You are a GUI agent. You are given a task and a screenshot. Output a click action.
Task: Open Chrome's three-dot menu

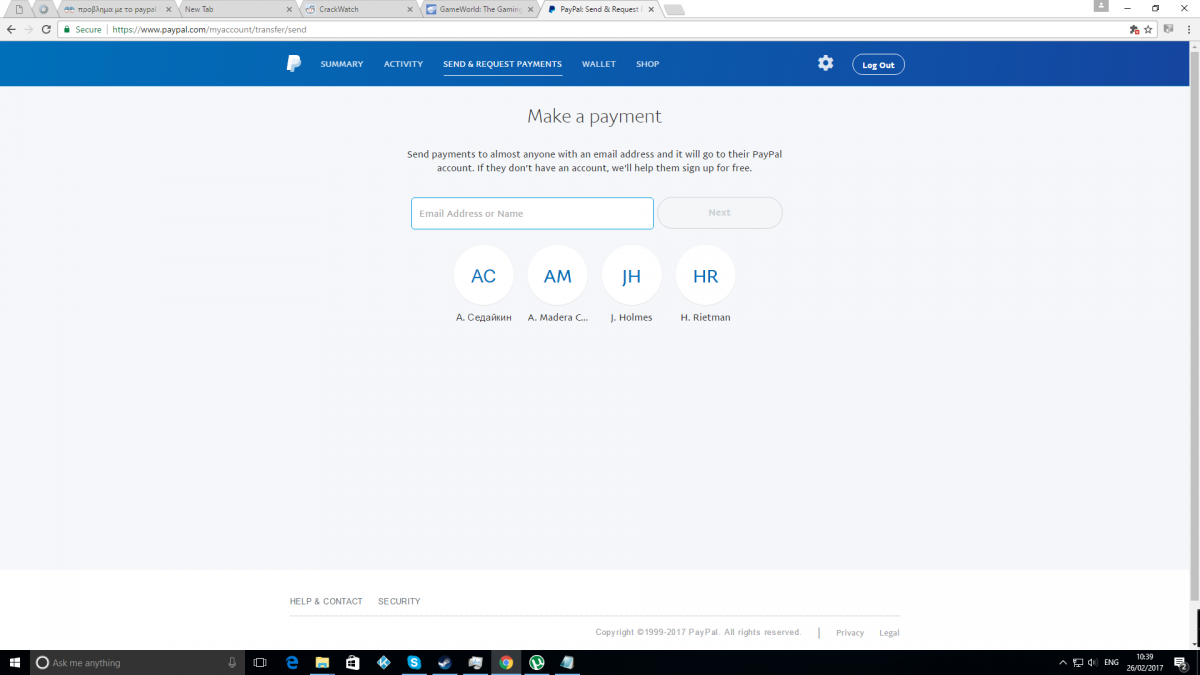click(1188, 29)
